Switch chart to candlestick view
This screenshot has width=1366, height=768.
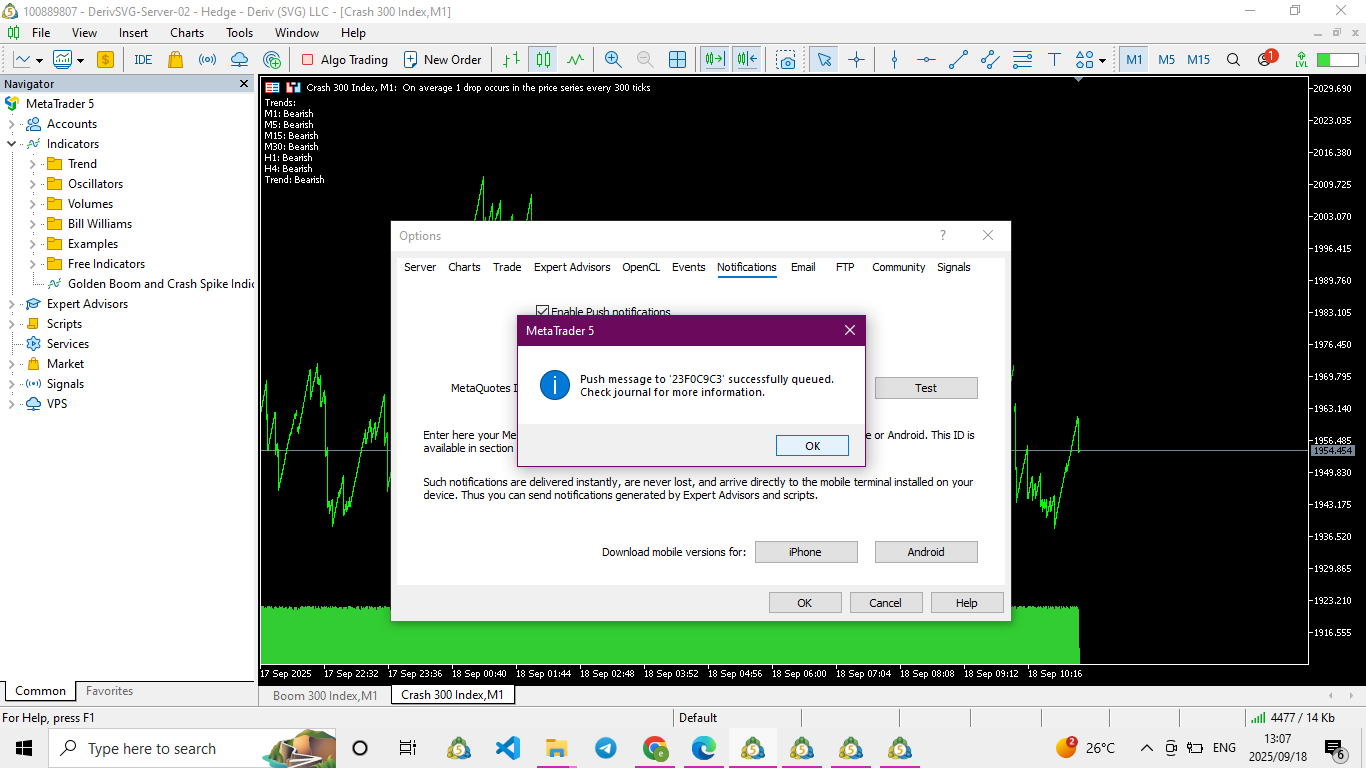[x=543, y=60]
